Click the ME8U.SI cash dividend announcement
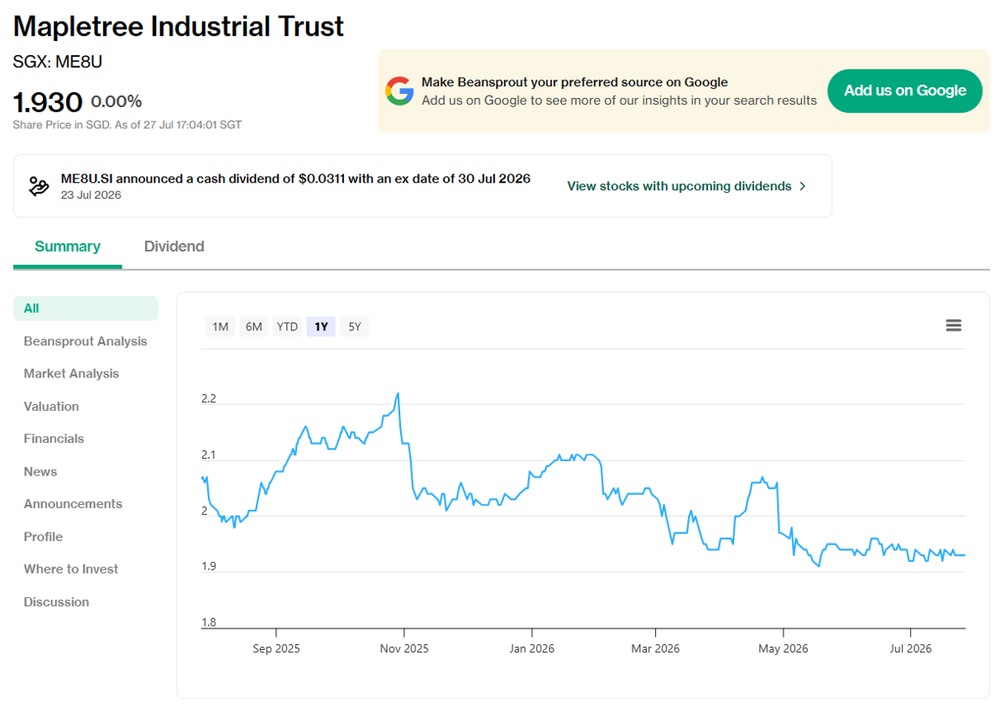 tap(295, 179)
